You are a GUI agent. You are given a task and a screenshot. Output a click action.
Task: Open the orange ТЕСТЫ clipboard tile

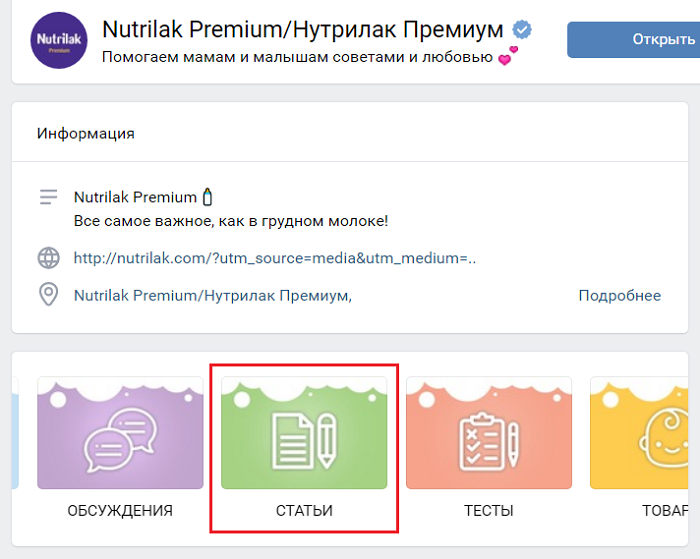coord(489,433)
